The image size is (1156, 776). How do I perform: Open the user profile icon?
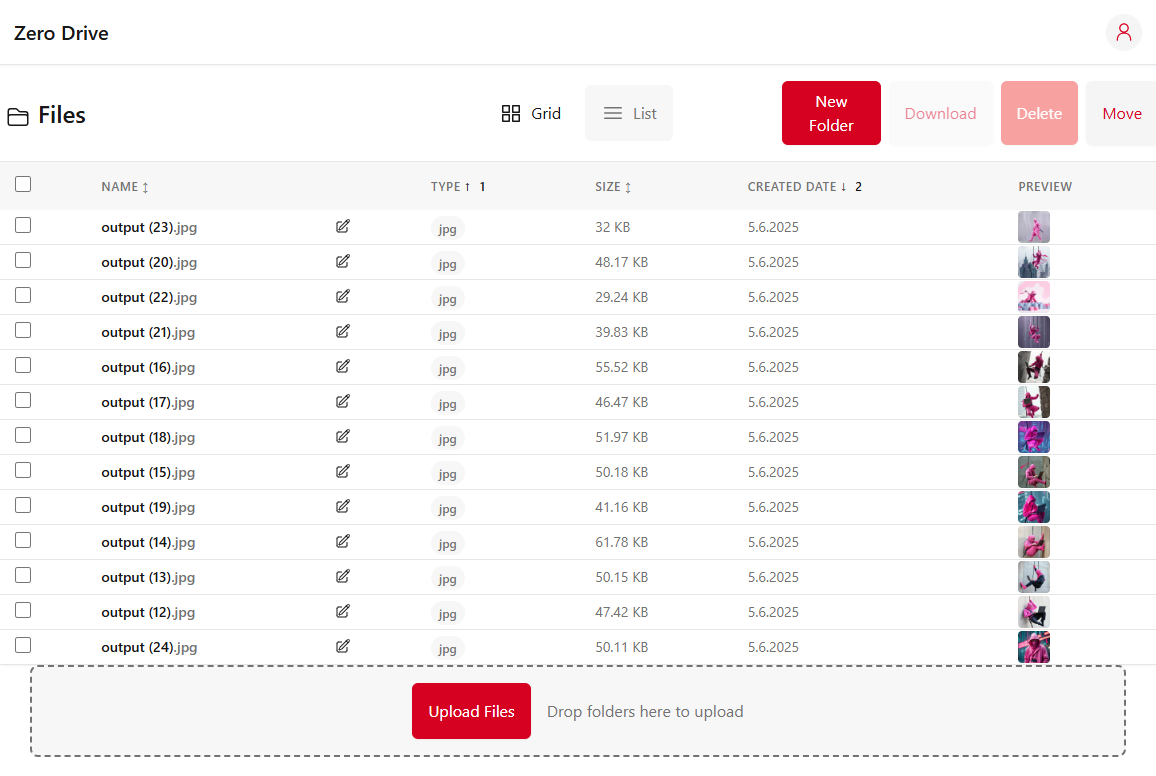tap(1123, 32)
